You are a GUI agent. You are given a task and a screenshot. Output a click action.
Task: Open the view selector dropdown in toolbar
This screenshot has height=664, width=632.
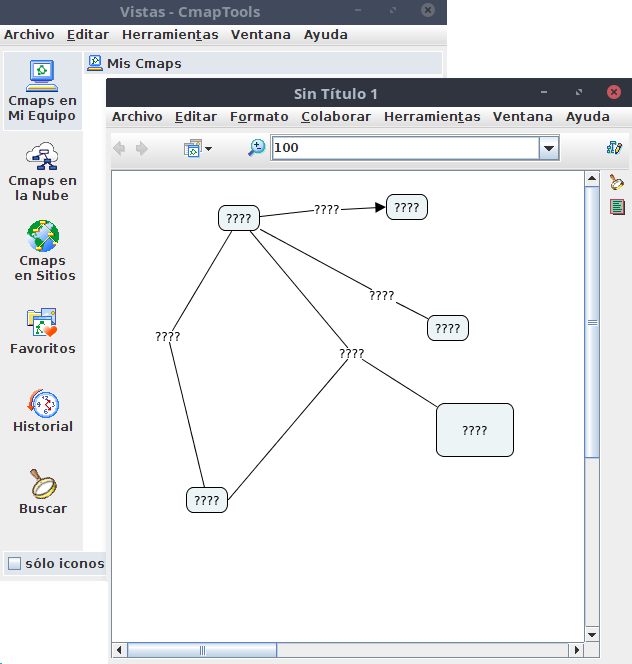point(197,148)
